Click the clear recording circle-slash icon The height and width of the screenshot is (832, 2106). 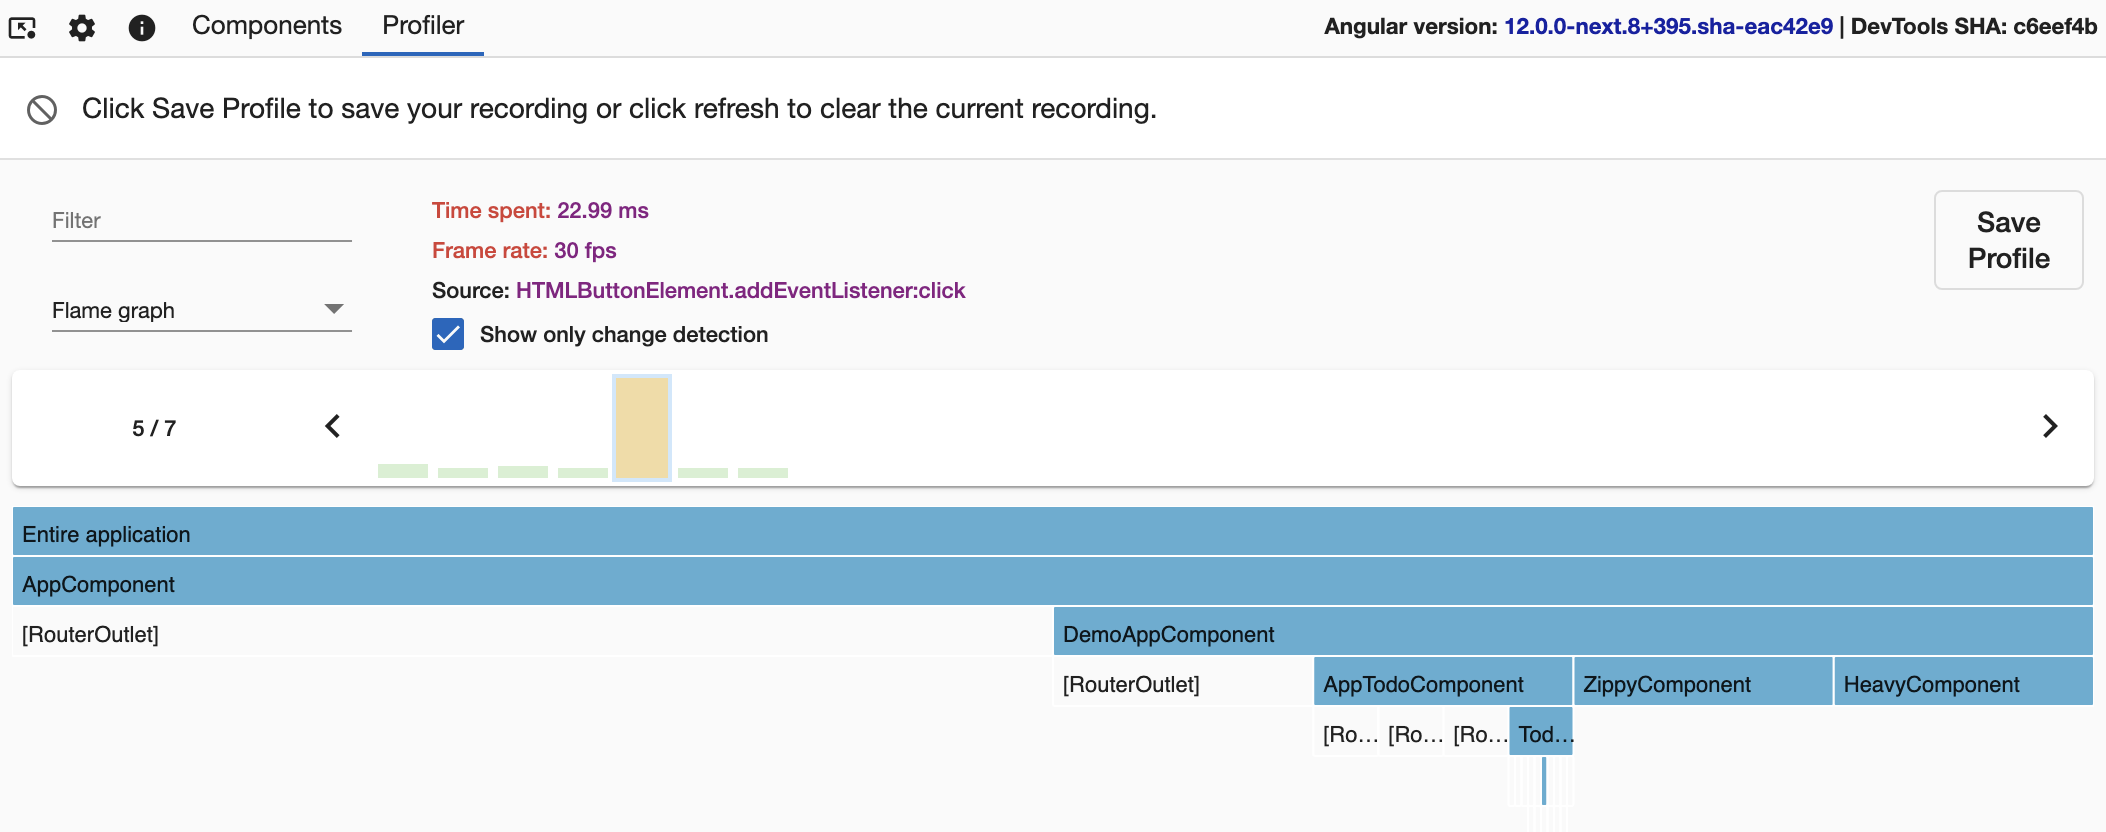click(42, 109)
